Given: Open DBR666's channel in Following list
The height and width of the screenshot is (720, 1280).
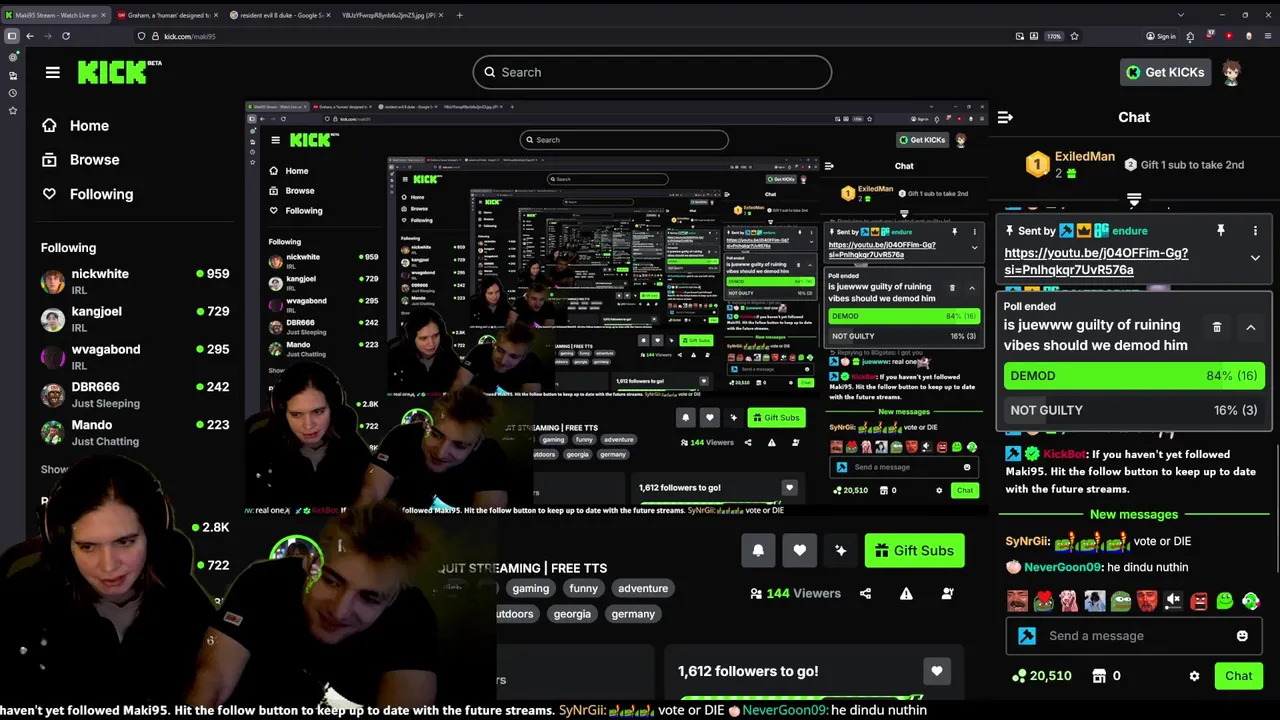Looking at the screenshot, I should tap(135, 394).
